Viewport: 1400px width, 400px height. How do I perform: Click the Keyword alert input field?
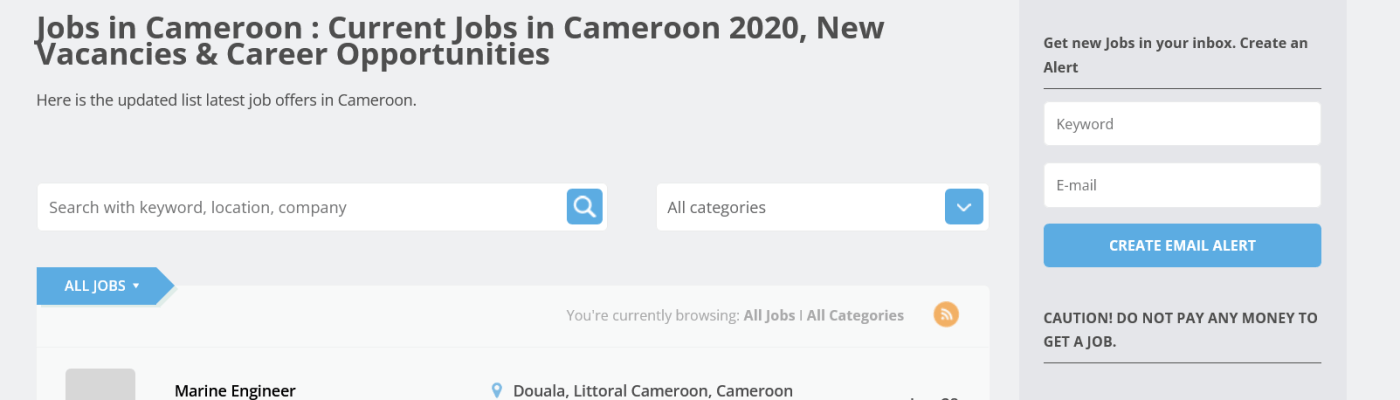(1182, 124)
